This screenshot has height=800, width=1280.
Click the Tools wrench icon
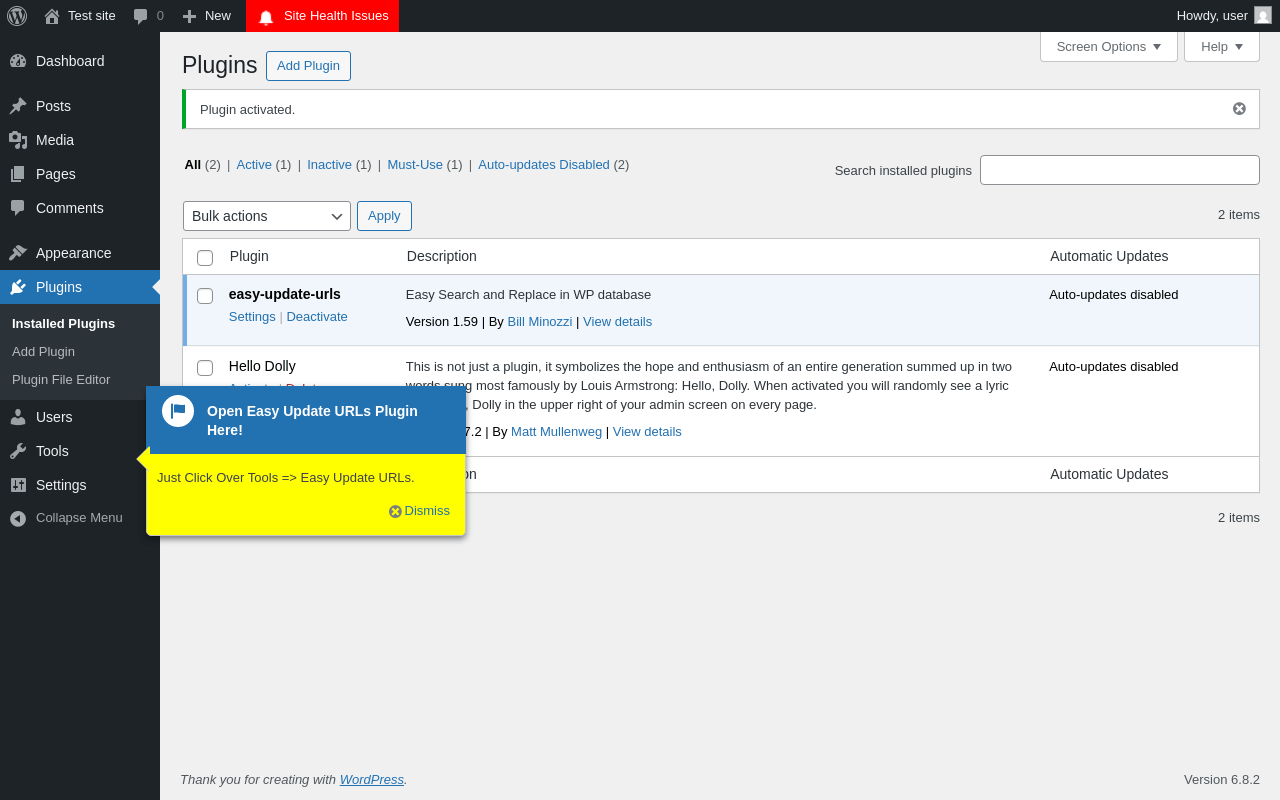[18, 451]
